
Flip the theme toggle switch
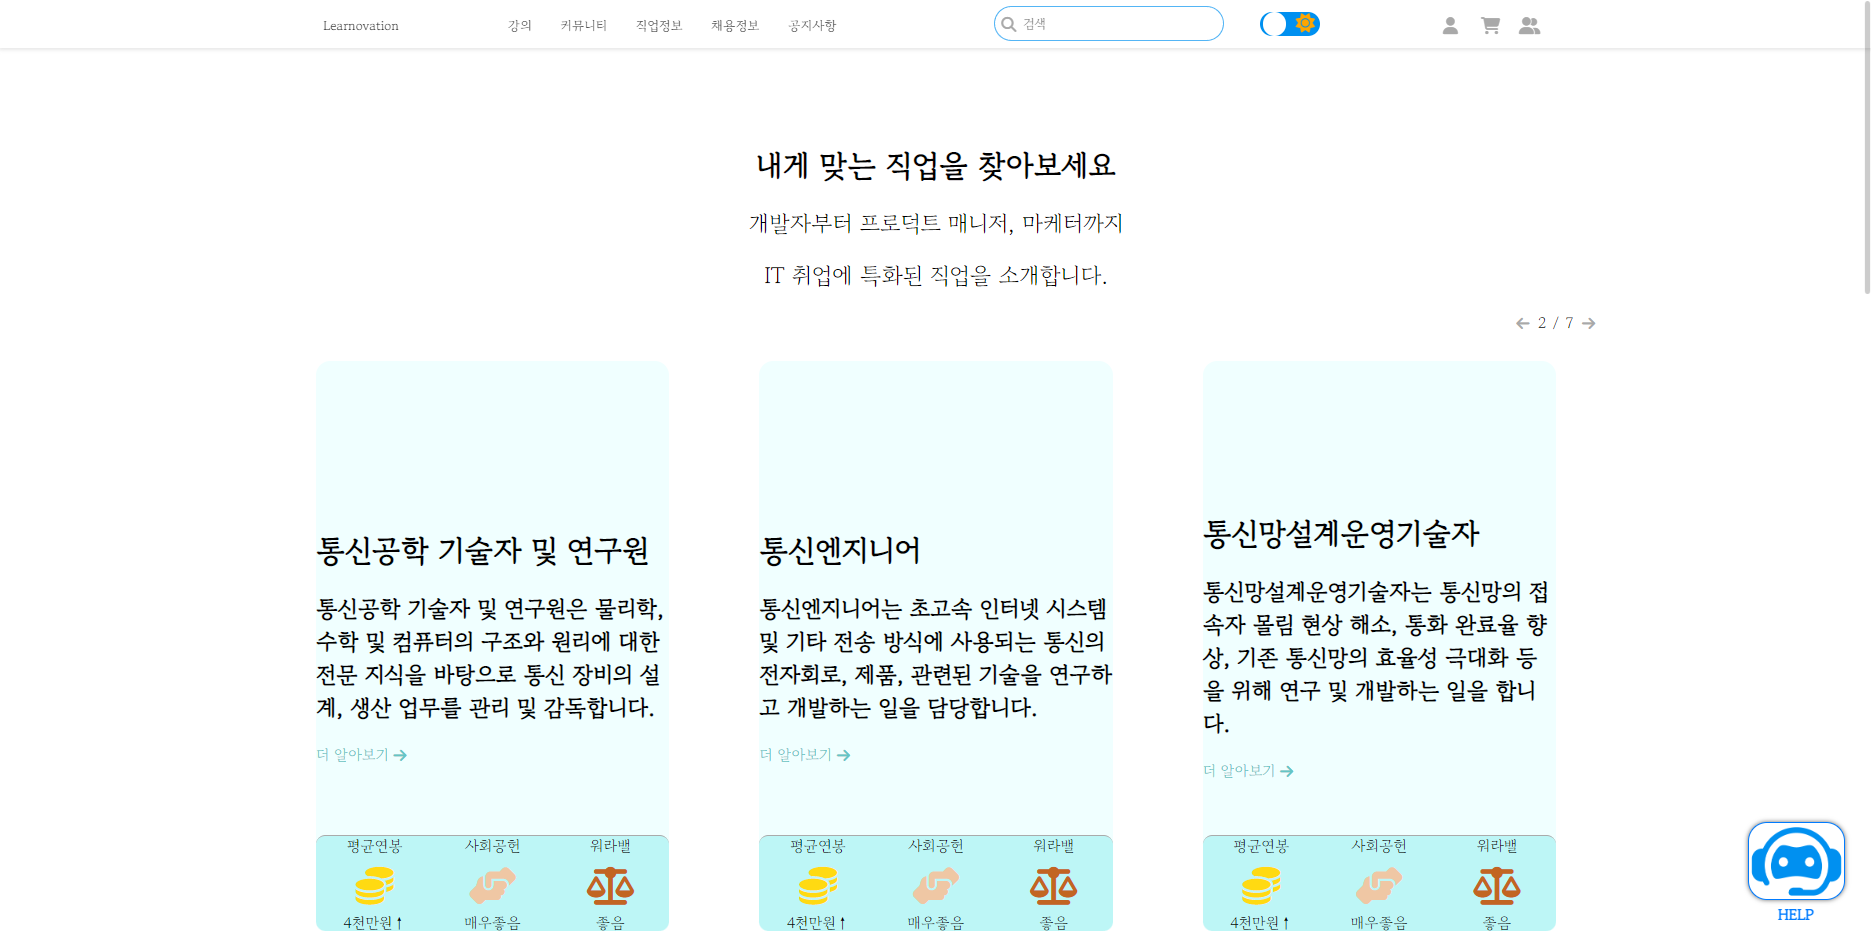[1289, 22]
